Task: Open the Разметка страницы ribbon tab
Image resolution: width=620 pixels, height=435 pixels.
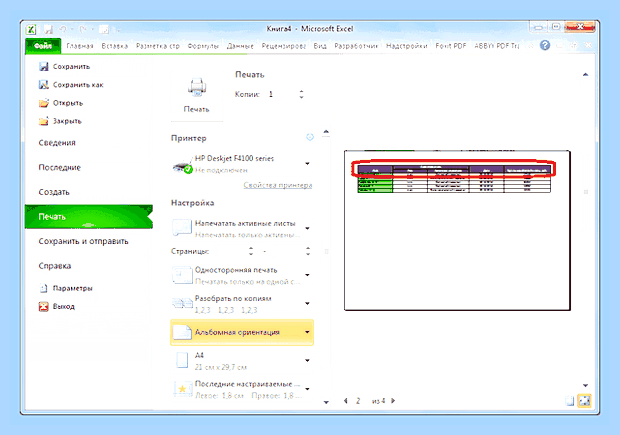Action: [x=157, y=46]
